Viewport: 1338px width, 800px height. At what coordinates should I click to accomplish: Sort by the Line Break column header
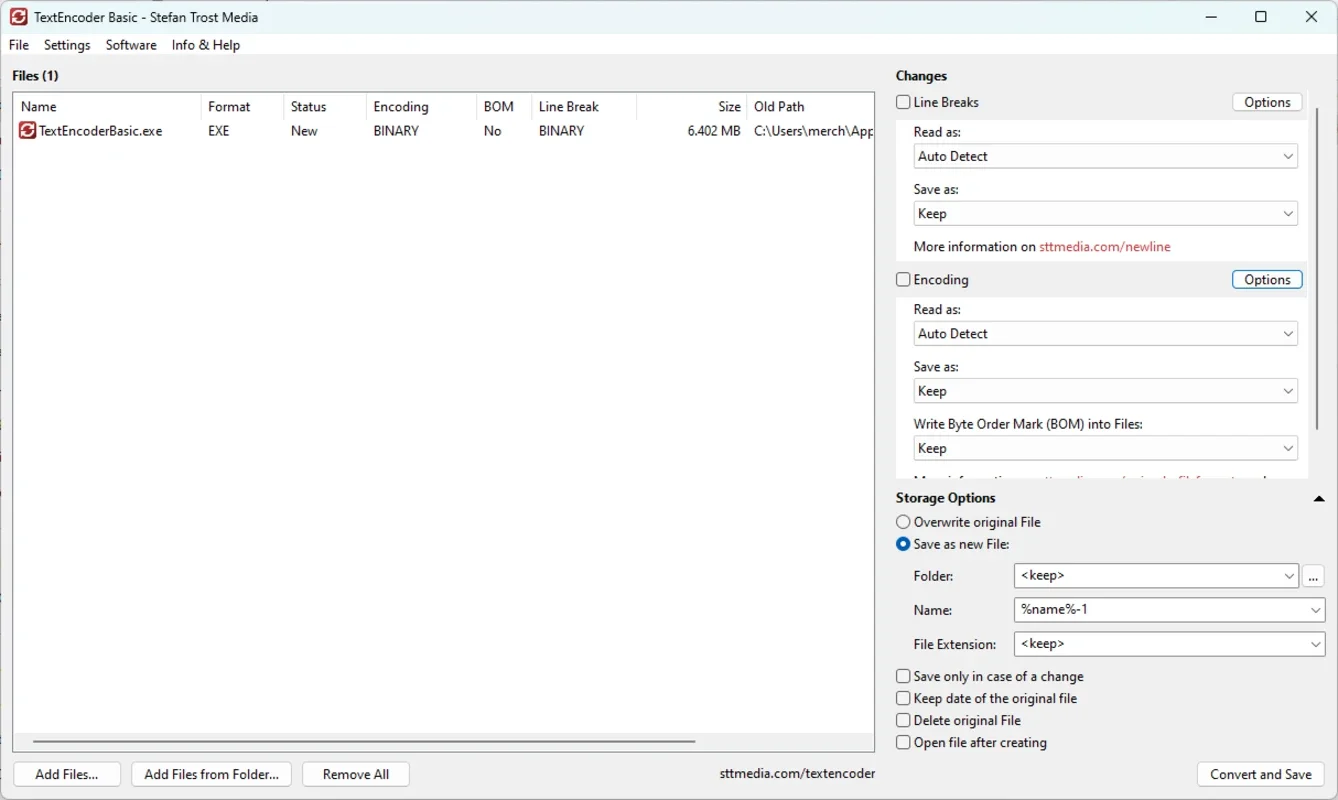[584, 107]
